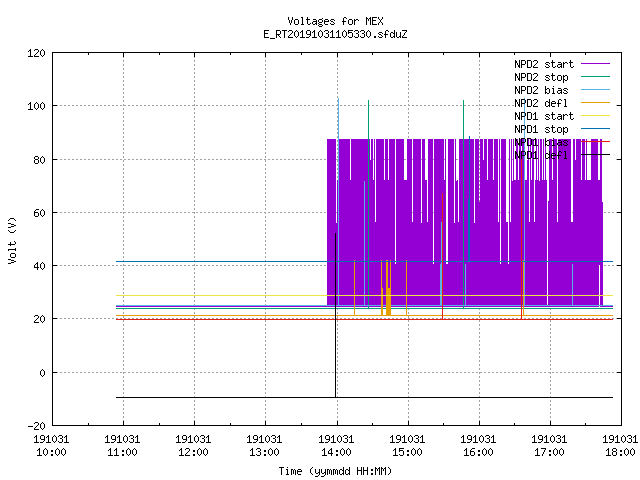Viewport: 640px width, 480px height.
Task: Click the yellow NPD1 start legend line sample
Action: (595, 116)
